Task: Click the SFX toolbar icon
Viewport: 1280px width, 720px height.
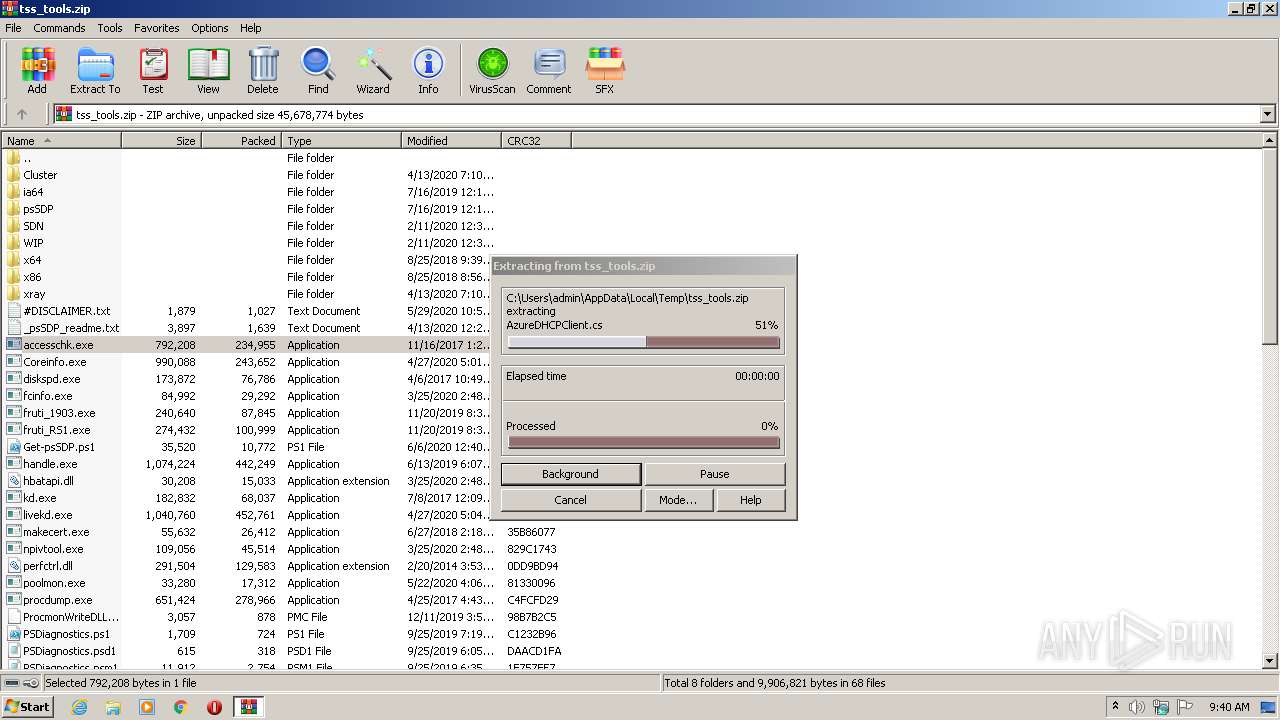Action: coord(605,71)
